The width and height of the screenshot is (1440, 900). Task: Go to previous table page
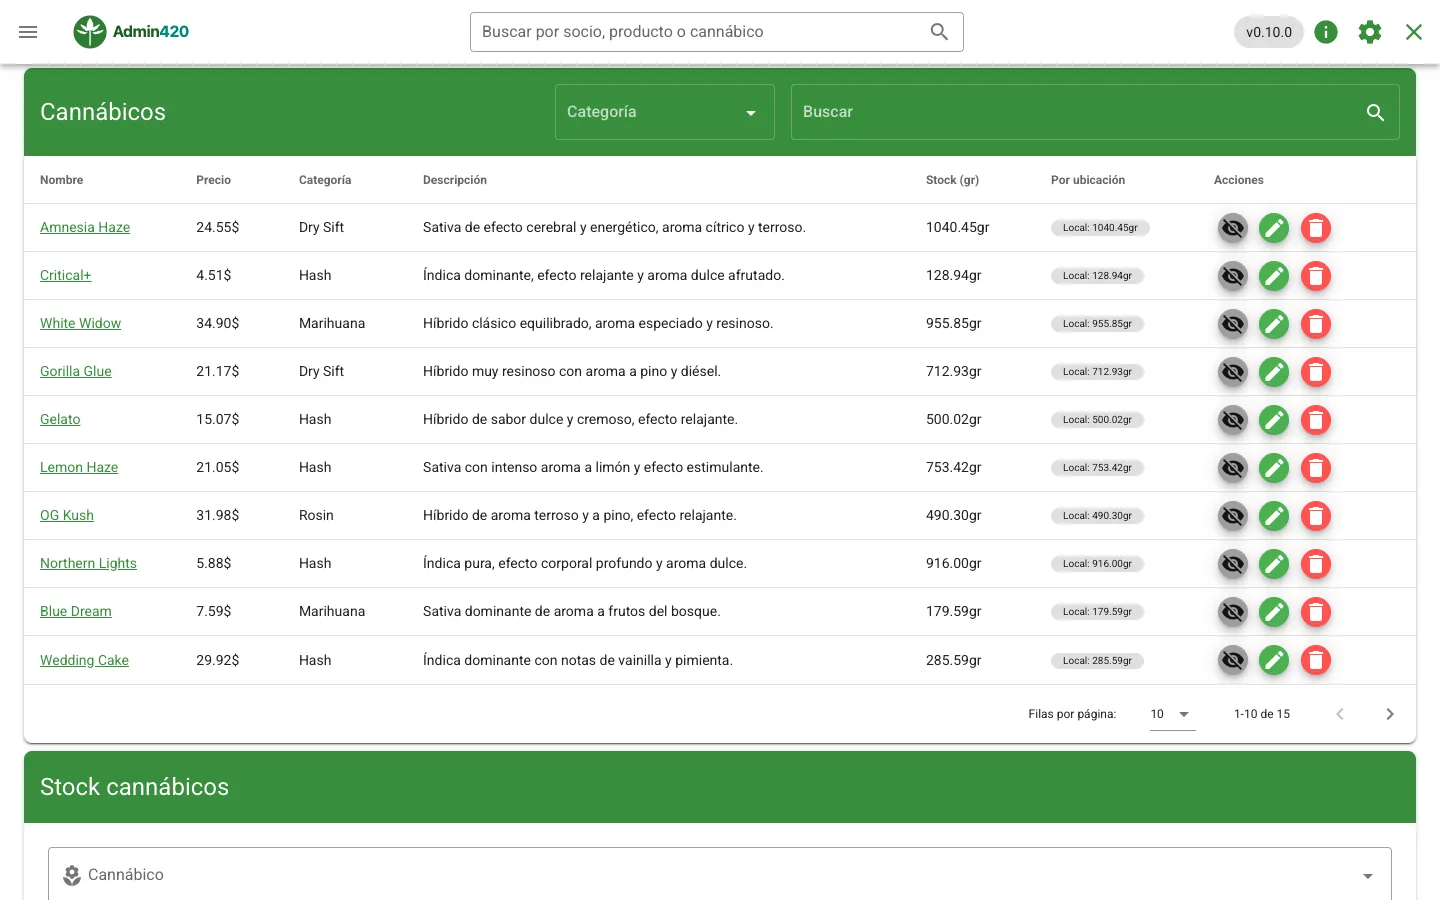pyautogui.click(x=1340, y=714)
